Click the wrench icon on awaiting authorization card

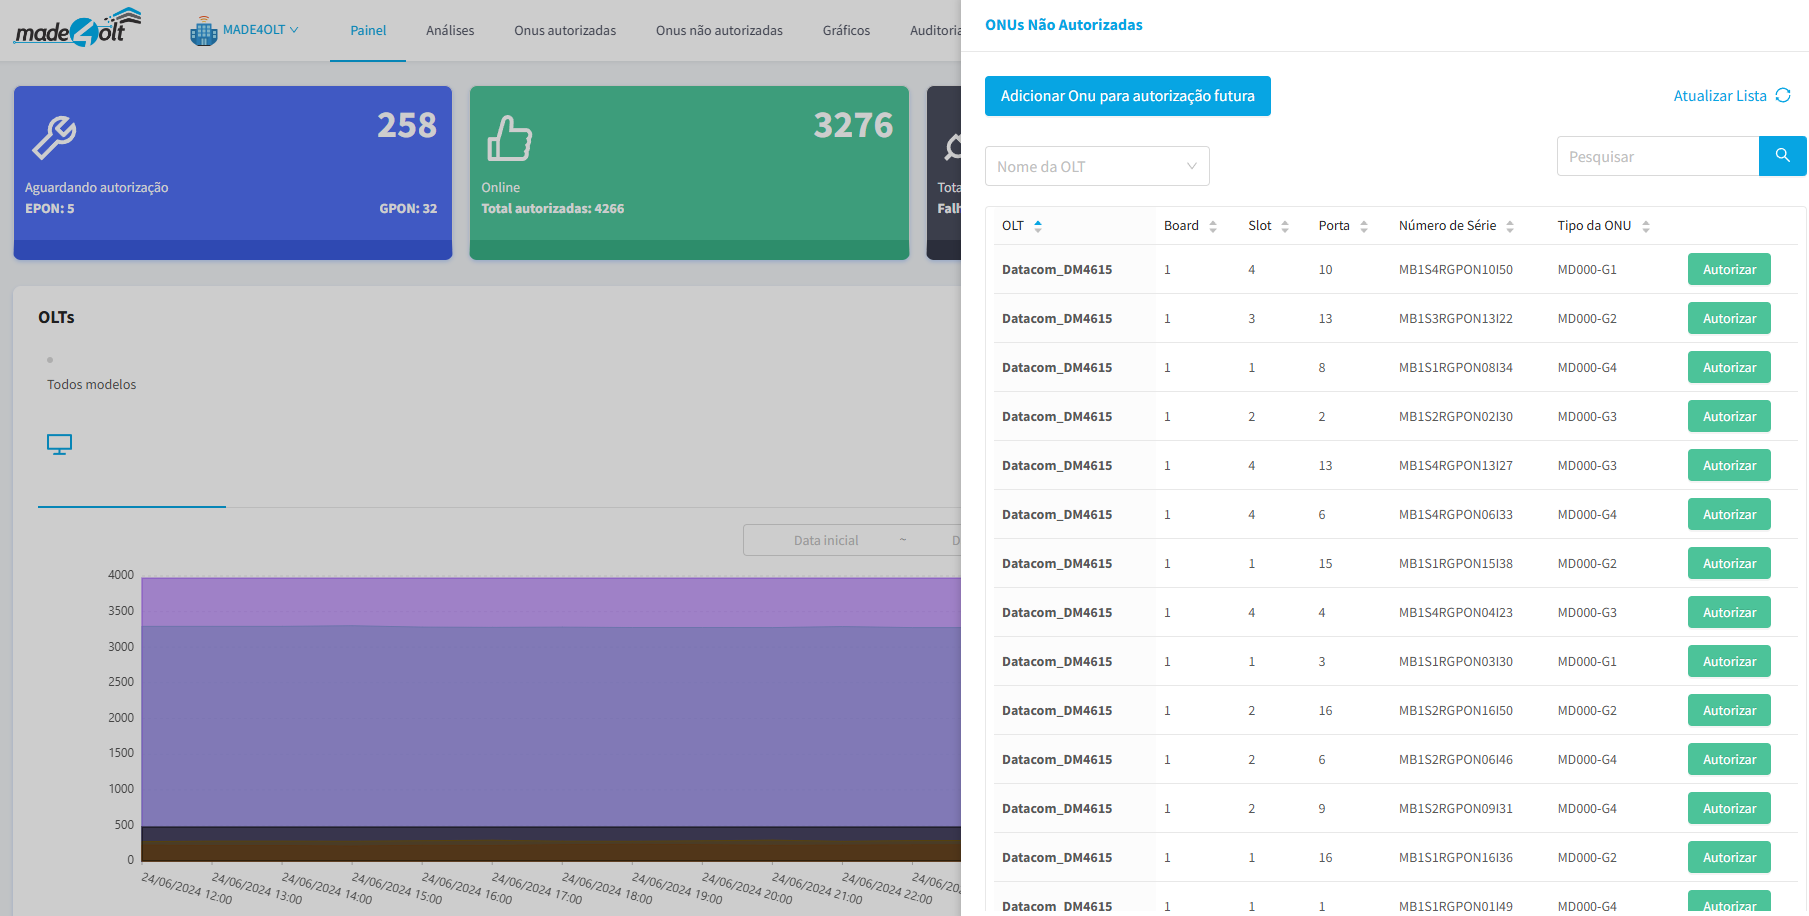[54, 137]
